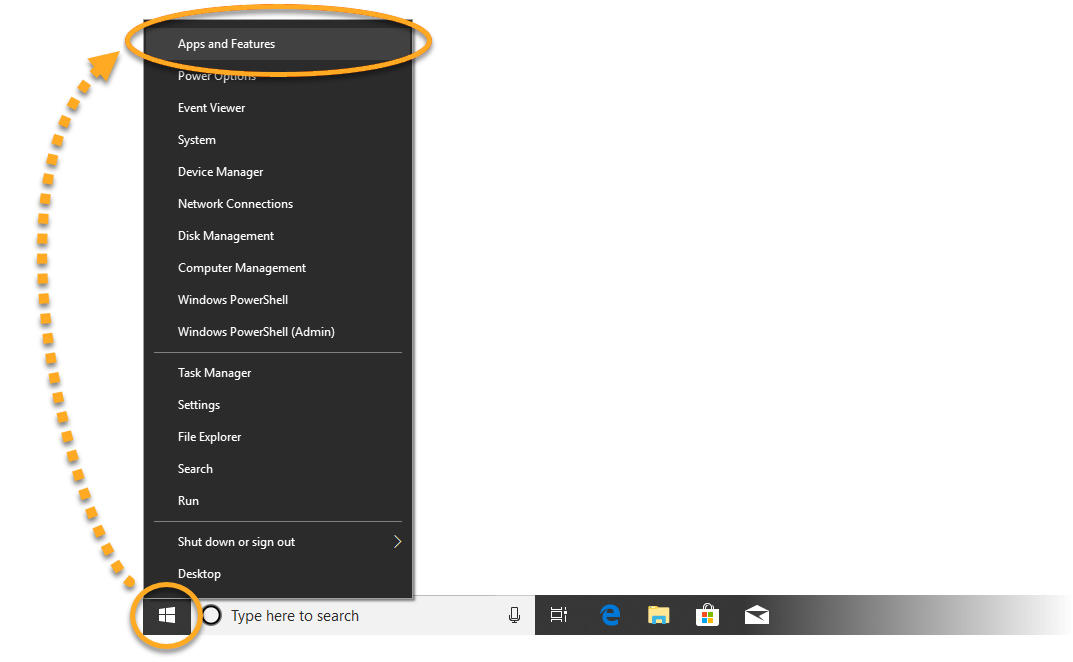Select Apps and Features menu entry
The width and height of the screenshot is (1073, 662).
pyautogui.click(x=227, y=44)
